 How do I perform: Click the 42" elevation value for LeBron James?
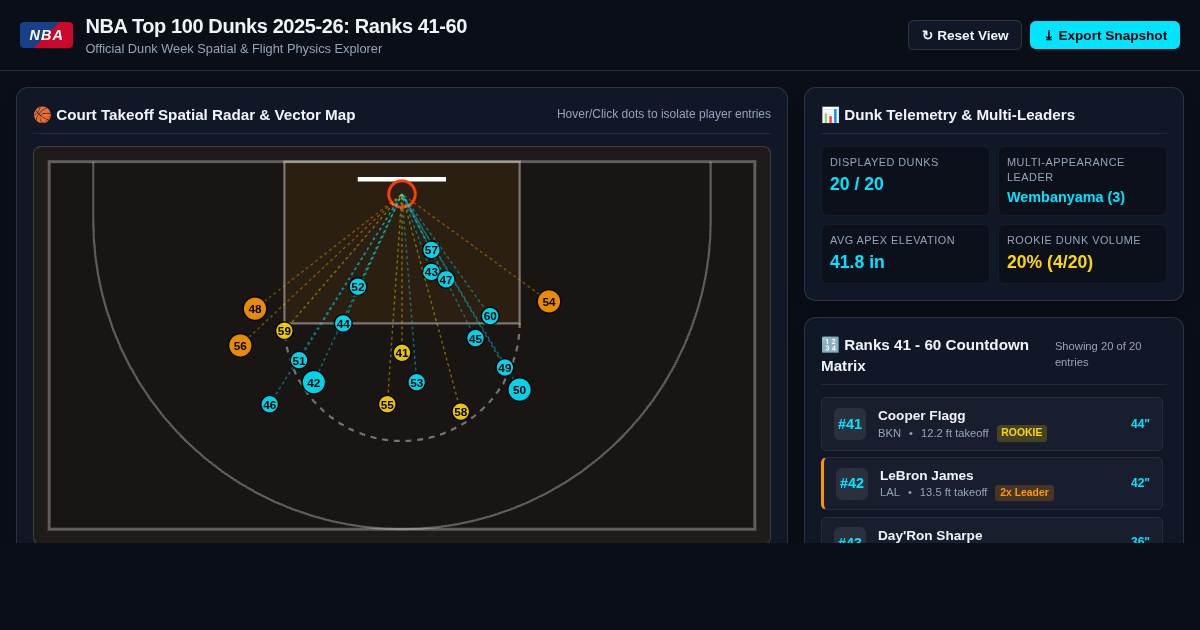pyautogui.click(x=1140, y=483)
